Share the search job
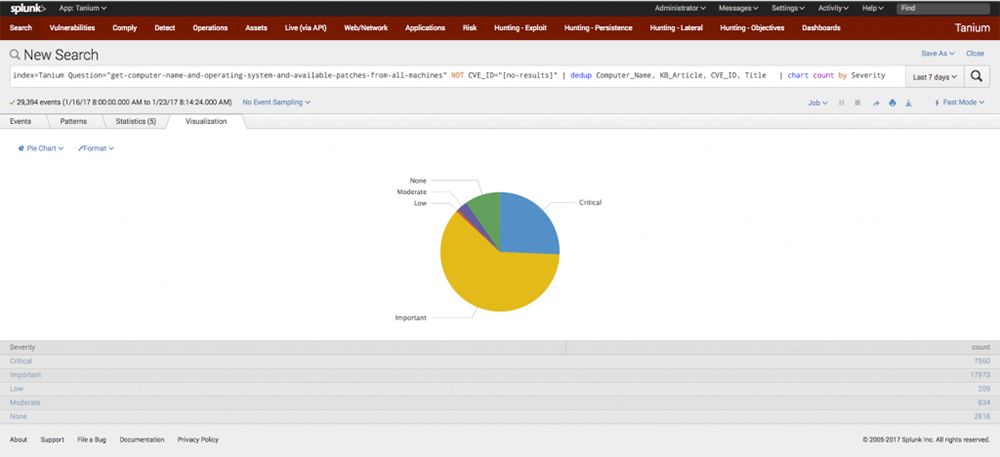1000x457 pixels. pyautogui.click(x=876, y=103)
